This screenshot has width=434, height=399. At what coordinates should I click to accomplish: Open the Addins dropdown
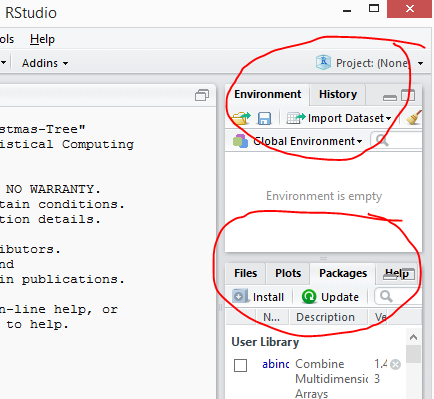[45, 63]
